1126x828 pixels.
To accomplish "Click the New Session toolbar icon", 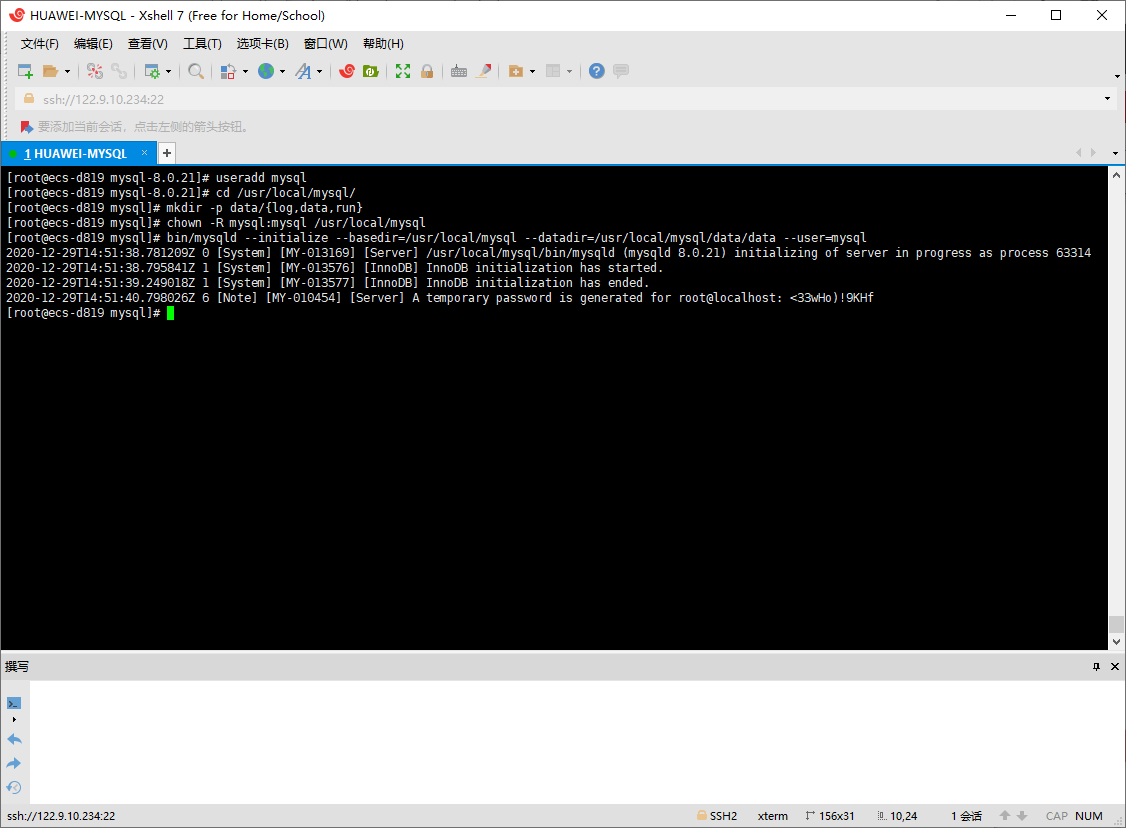I will (25, 71).
